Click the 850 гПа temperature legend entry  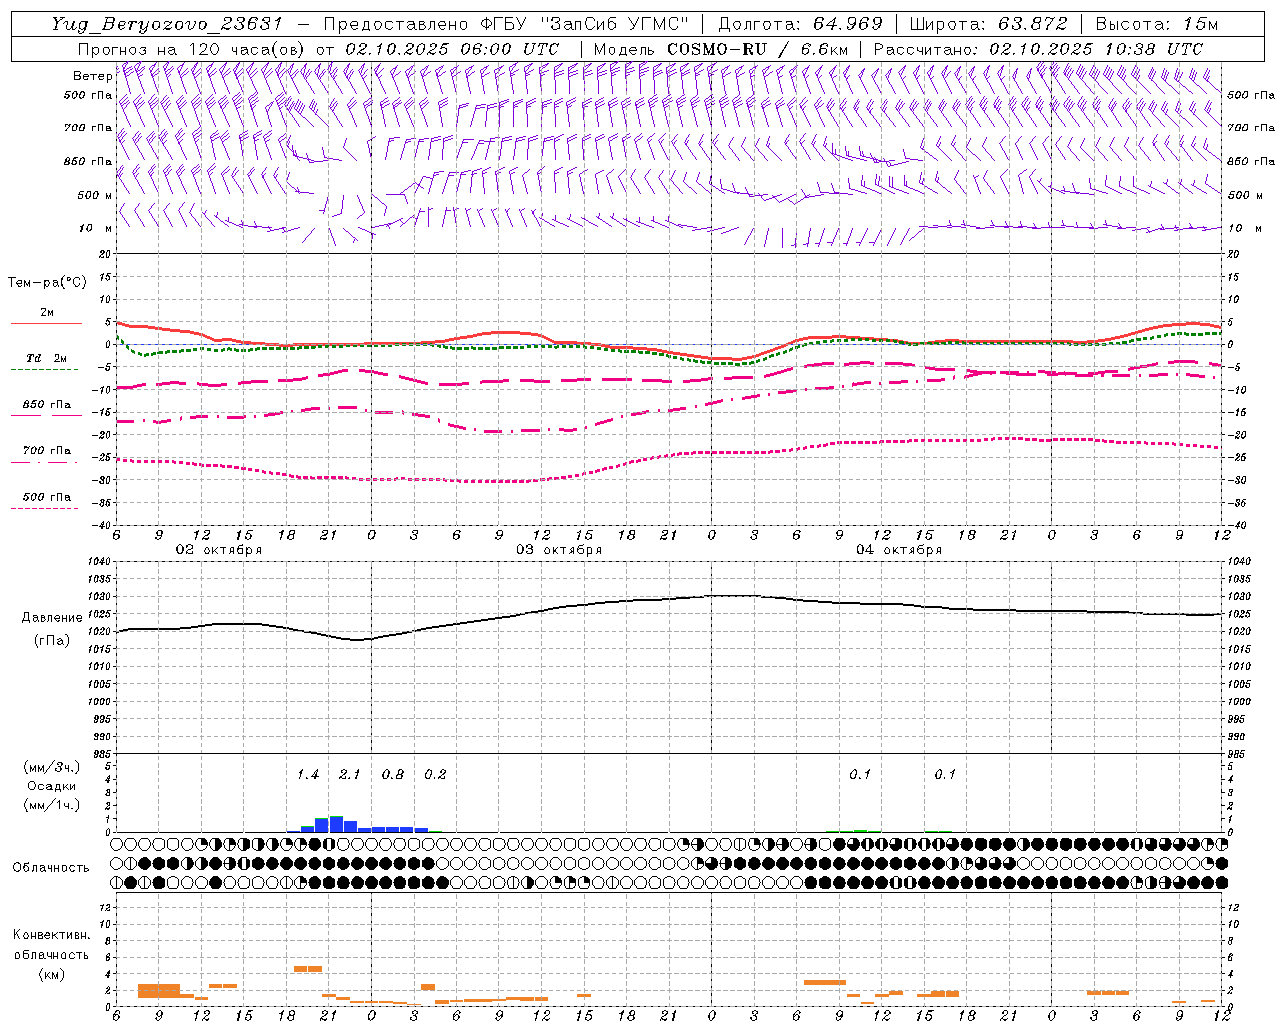point(46,405)
